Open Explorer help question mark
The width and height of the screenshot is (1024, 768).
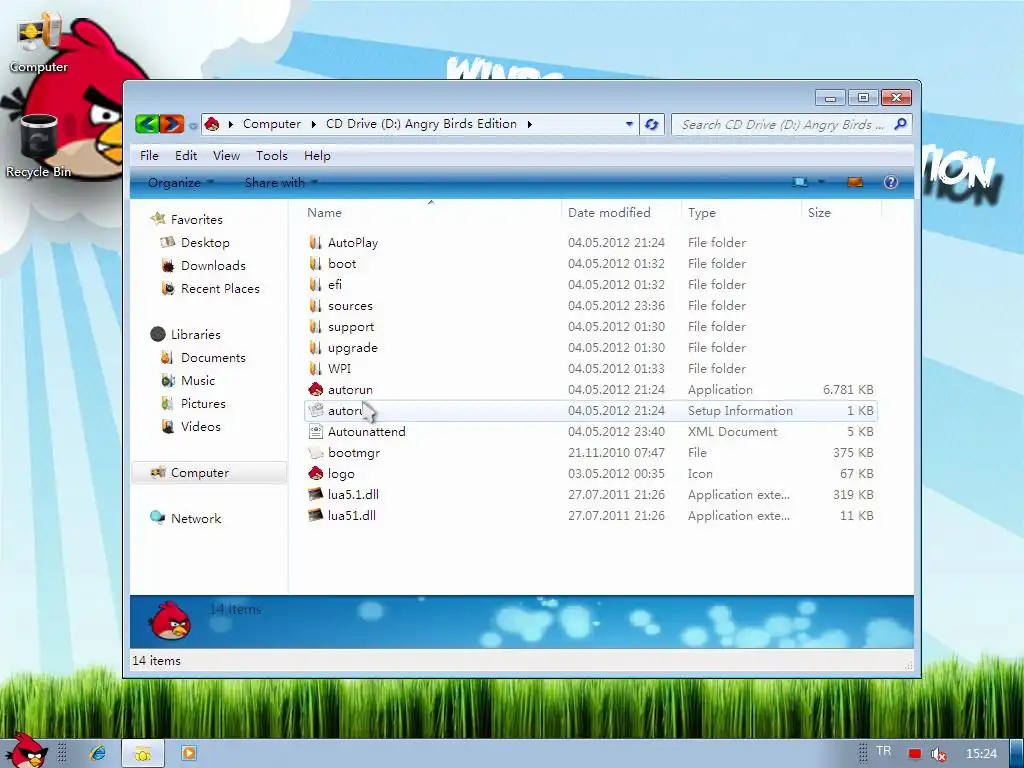tap(891, 182)
